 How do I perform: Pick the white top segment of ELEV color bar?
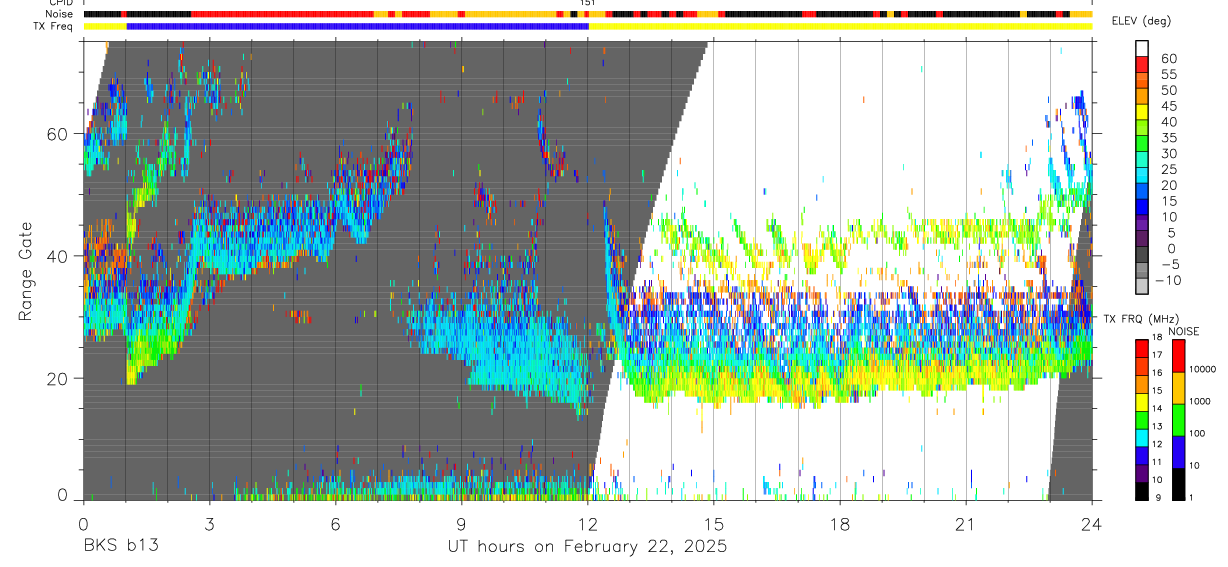pyautogui.click(x=1142, y=48)
